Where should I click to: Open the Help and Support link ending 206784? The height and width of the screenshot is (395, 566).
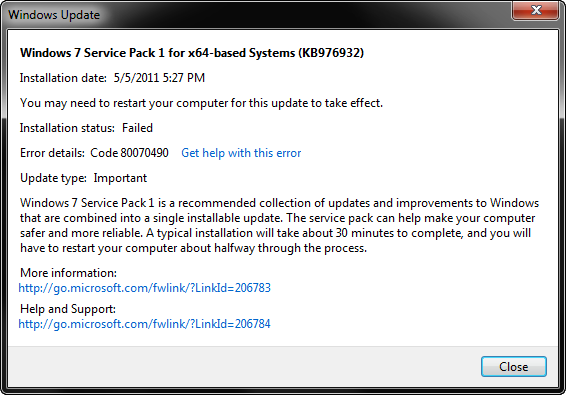point(144,324)
